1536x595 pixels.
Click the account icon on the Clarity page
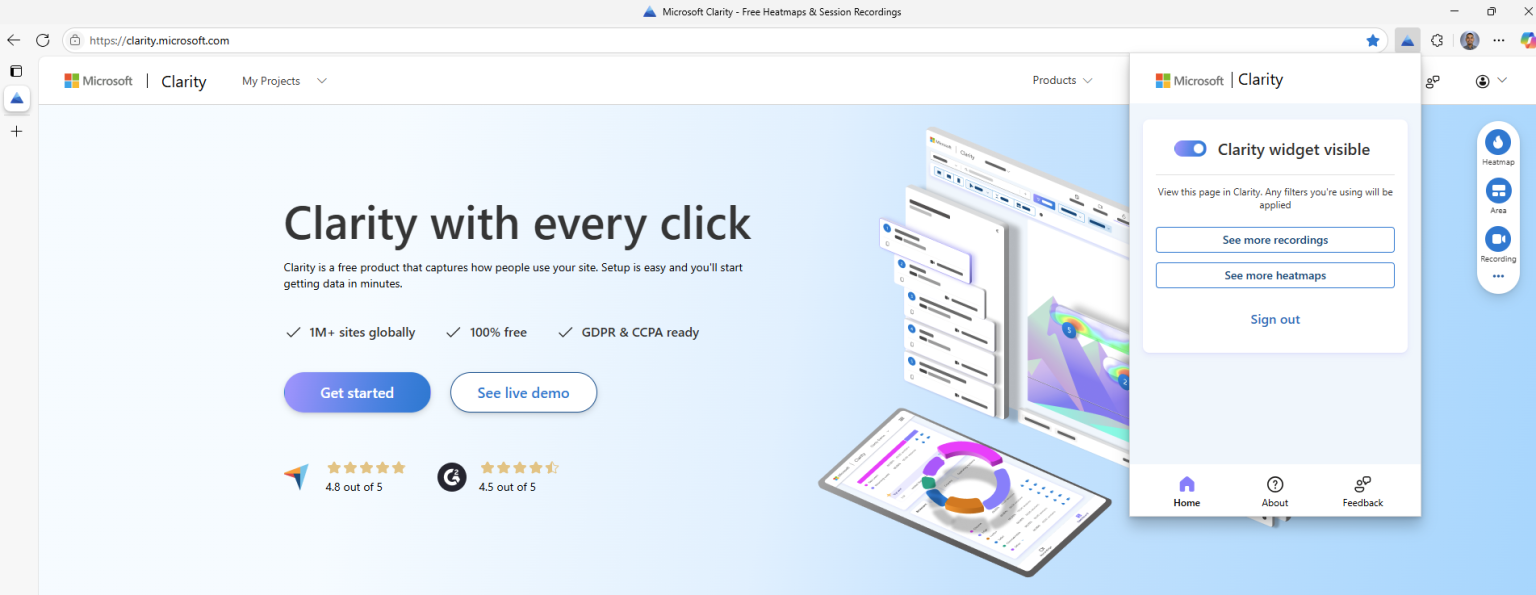[x=1482, y=81]
